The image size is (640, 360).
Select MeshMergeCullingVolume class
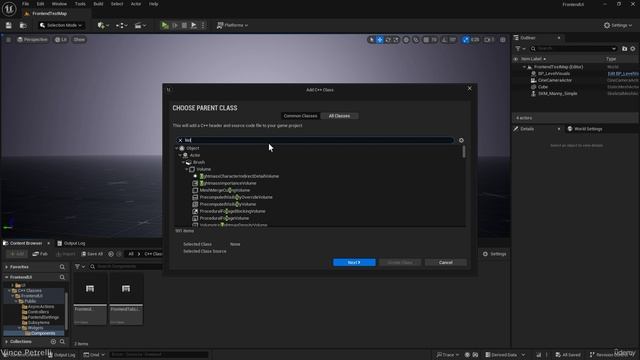click(224, 190)
